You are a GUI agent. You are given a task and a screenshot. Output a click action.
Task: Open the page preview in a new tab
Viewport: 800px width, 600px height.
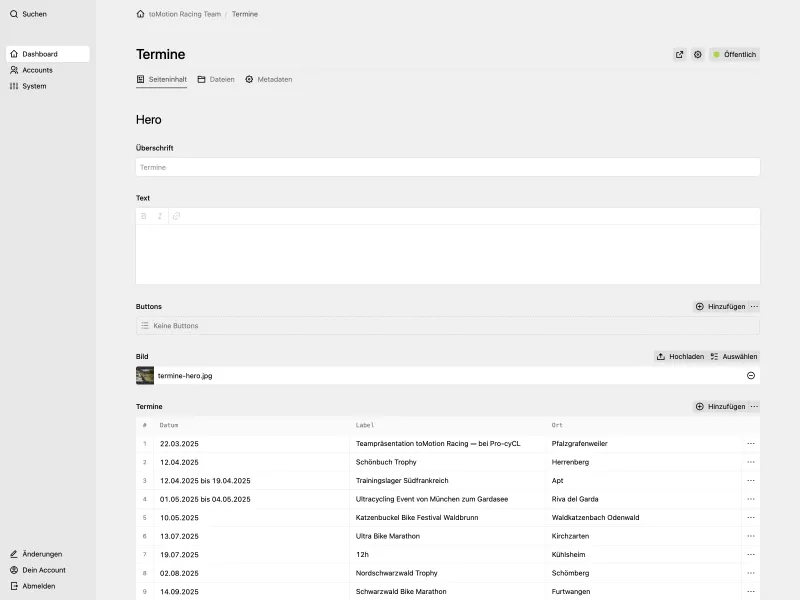tap(680, 54)
